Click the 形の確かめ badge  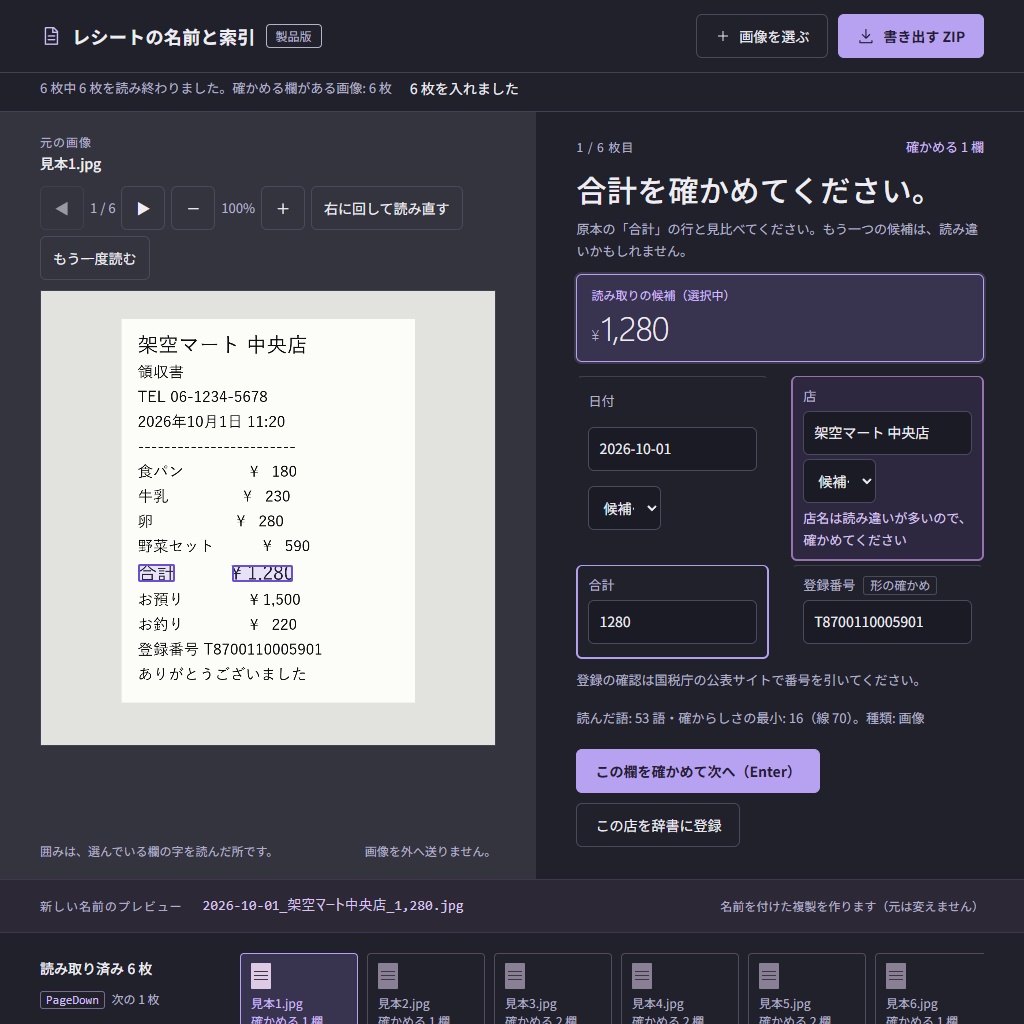pos(900,585)
